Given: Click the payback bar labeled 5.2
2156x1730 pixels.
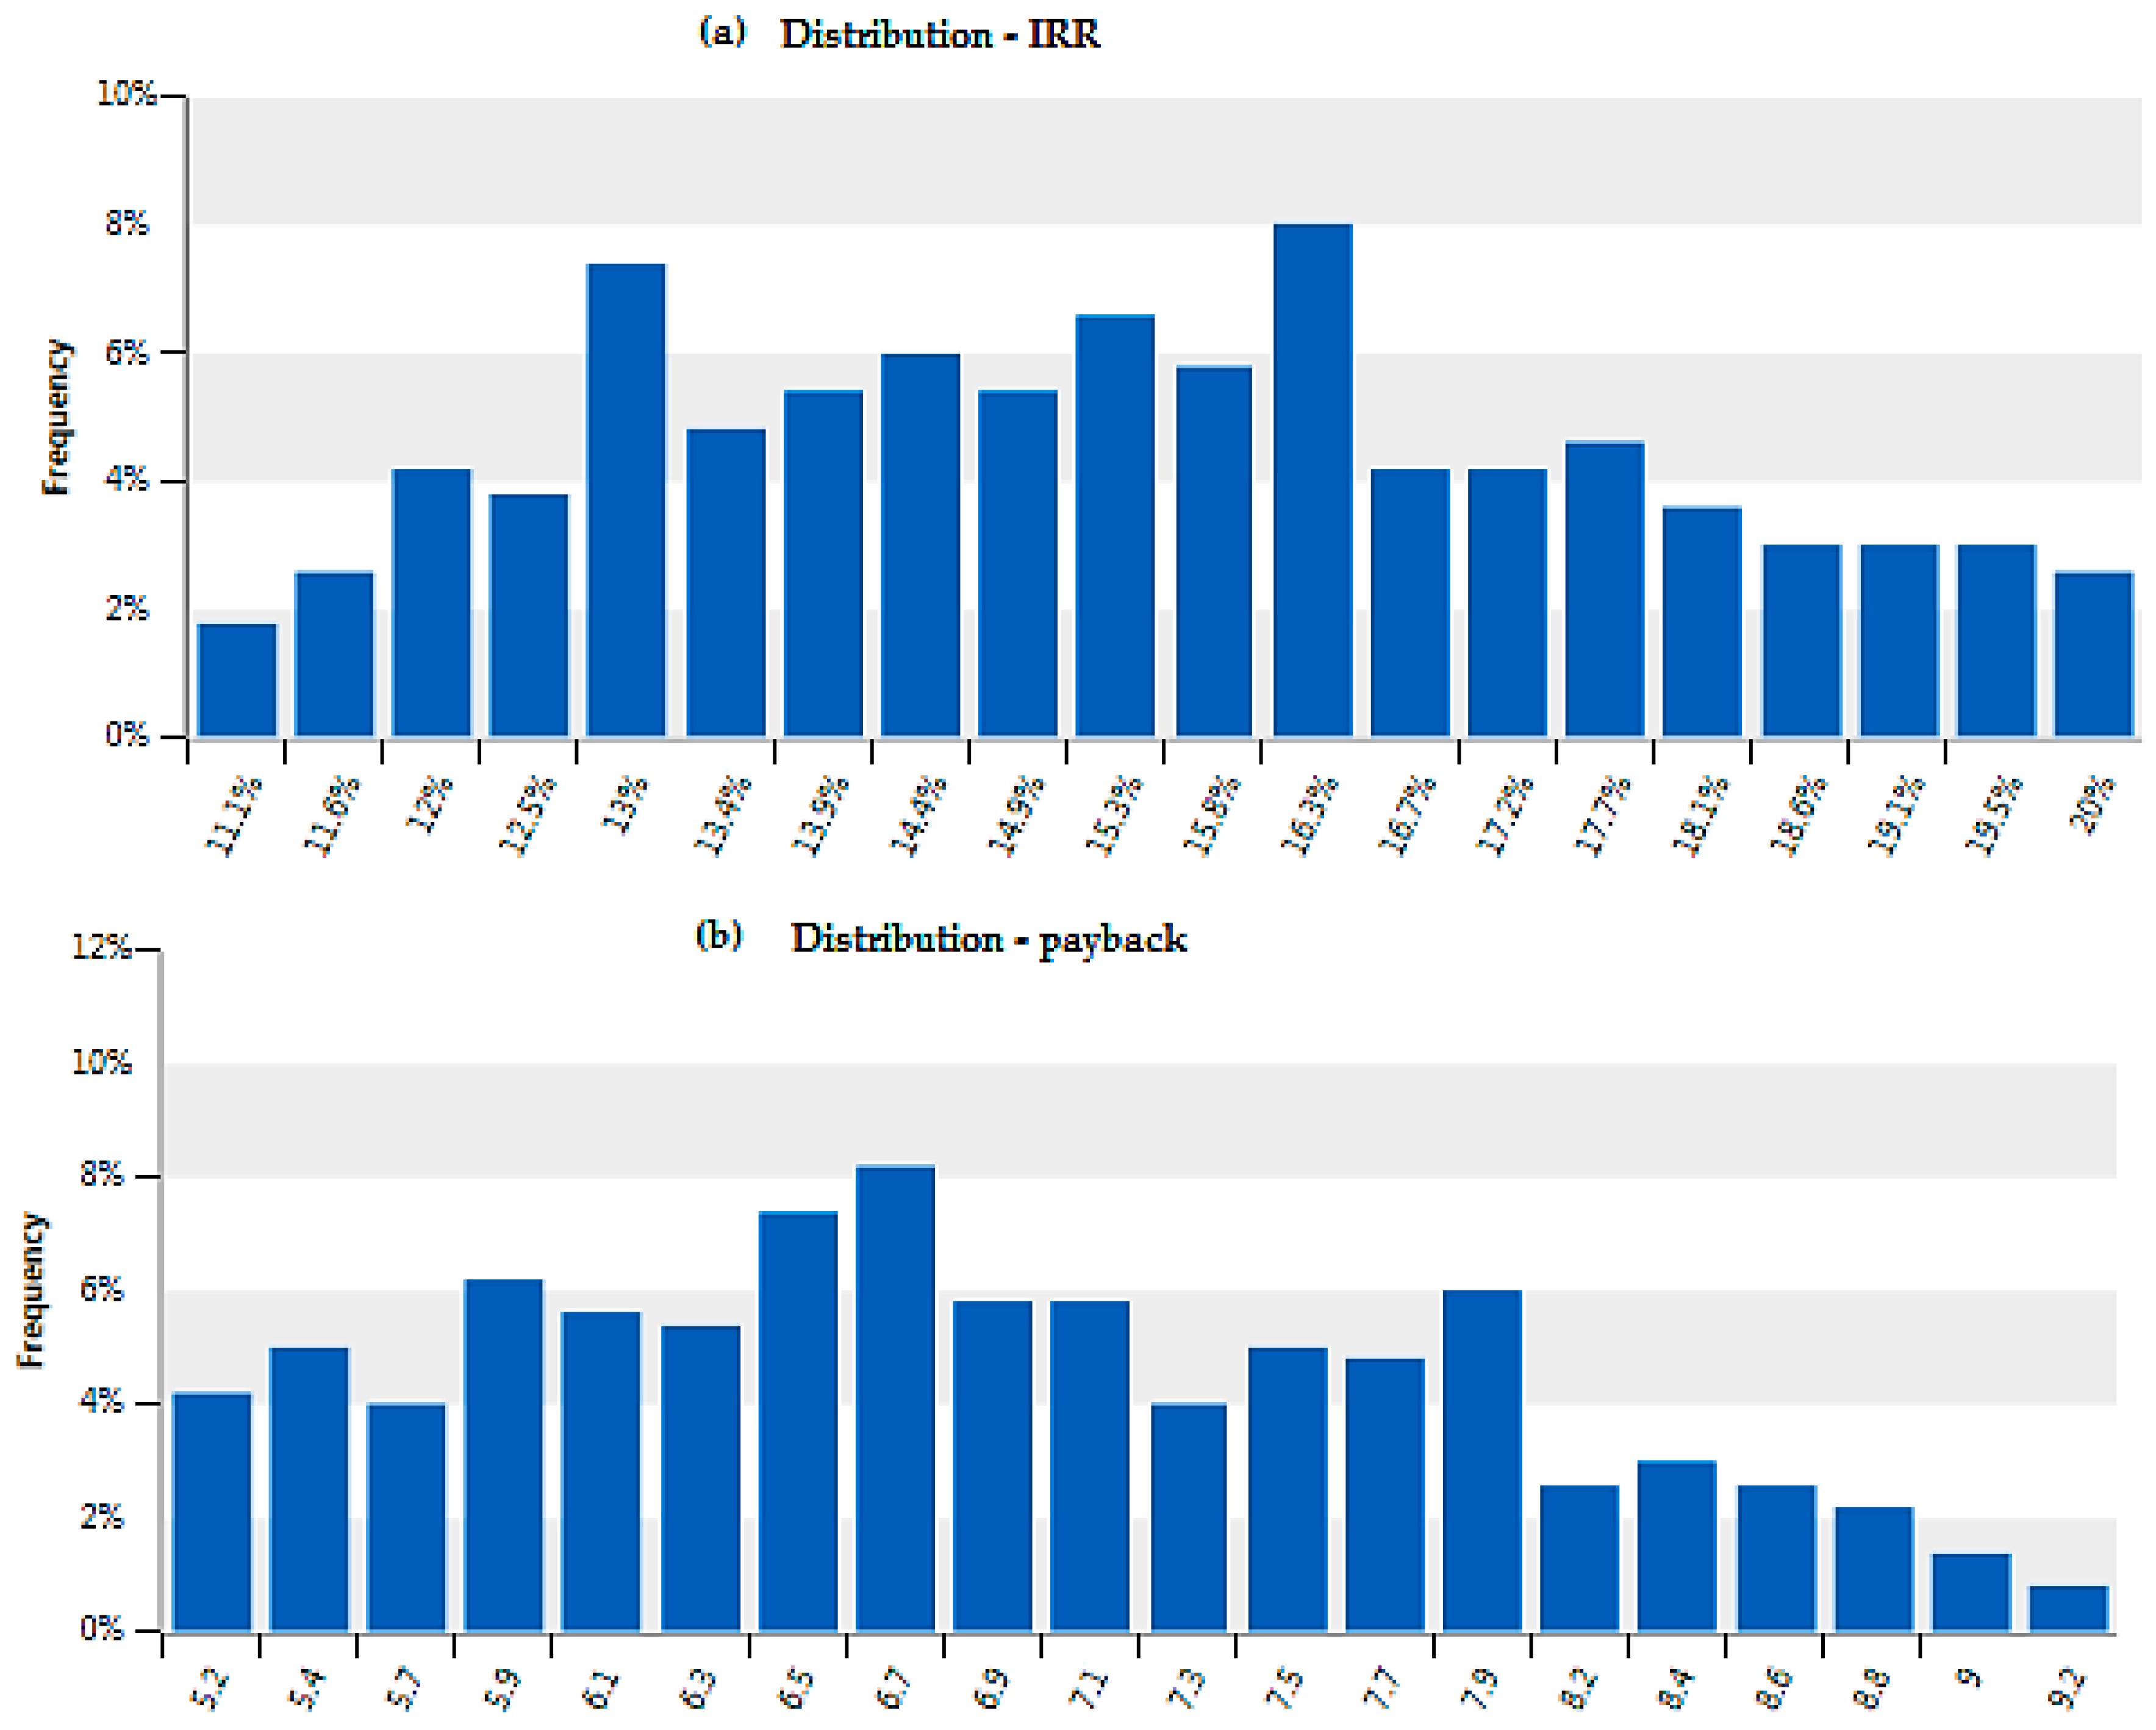Looking at the screenshot, I should point(211,1511).
